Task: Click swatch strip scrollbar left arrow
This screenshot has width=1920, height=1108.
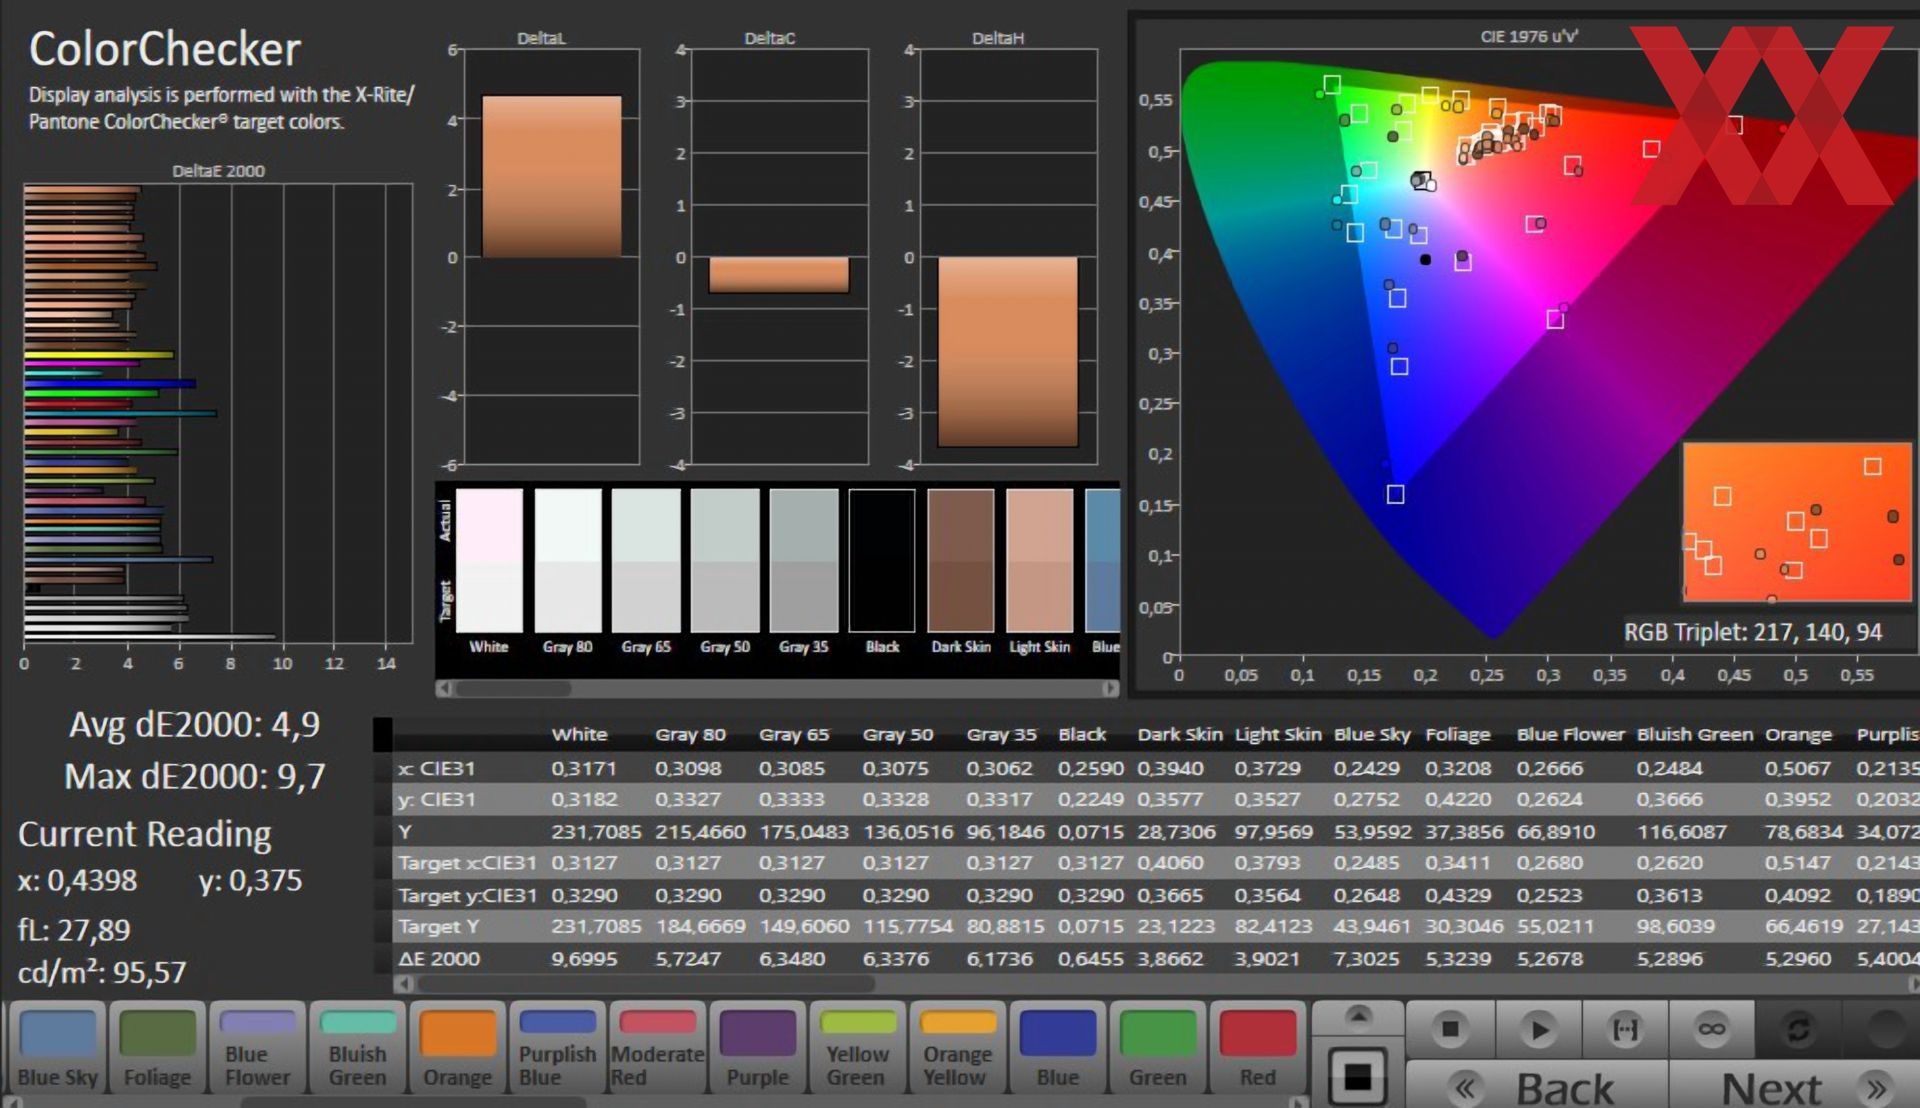Action: [x=445, y=688]
